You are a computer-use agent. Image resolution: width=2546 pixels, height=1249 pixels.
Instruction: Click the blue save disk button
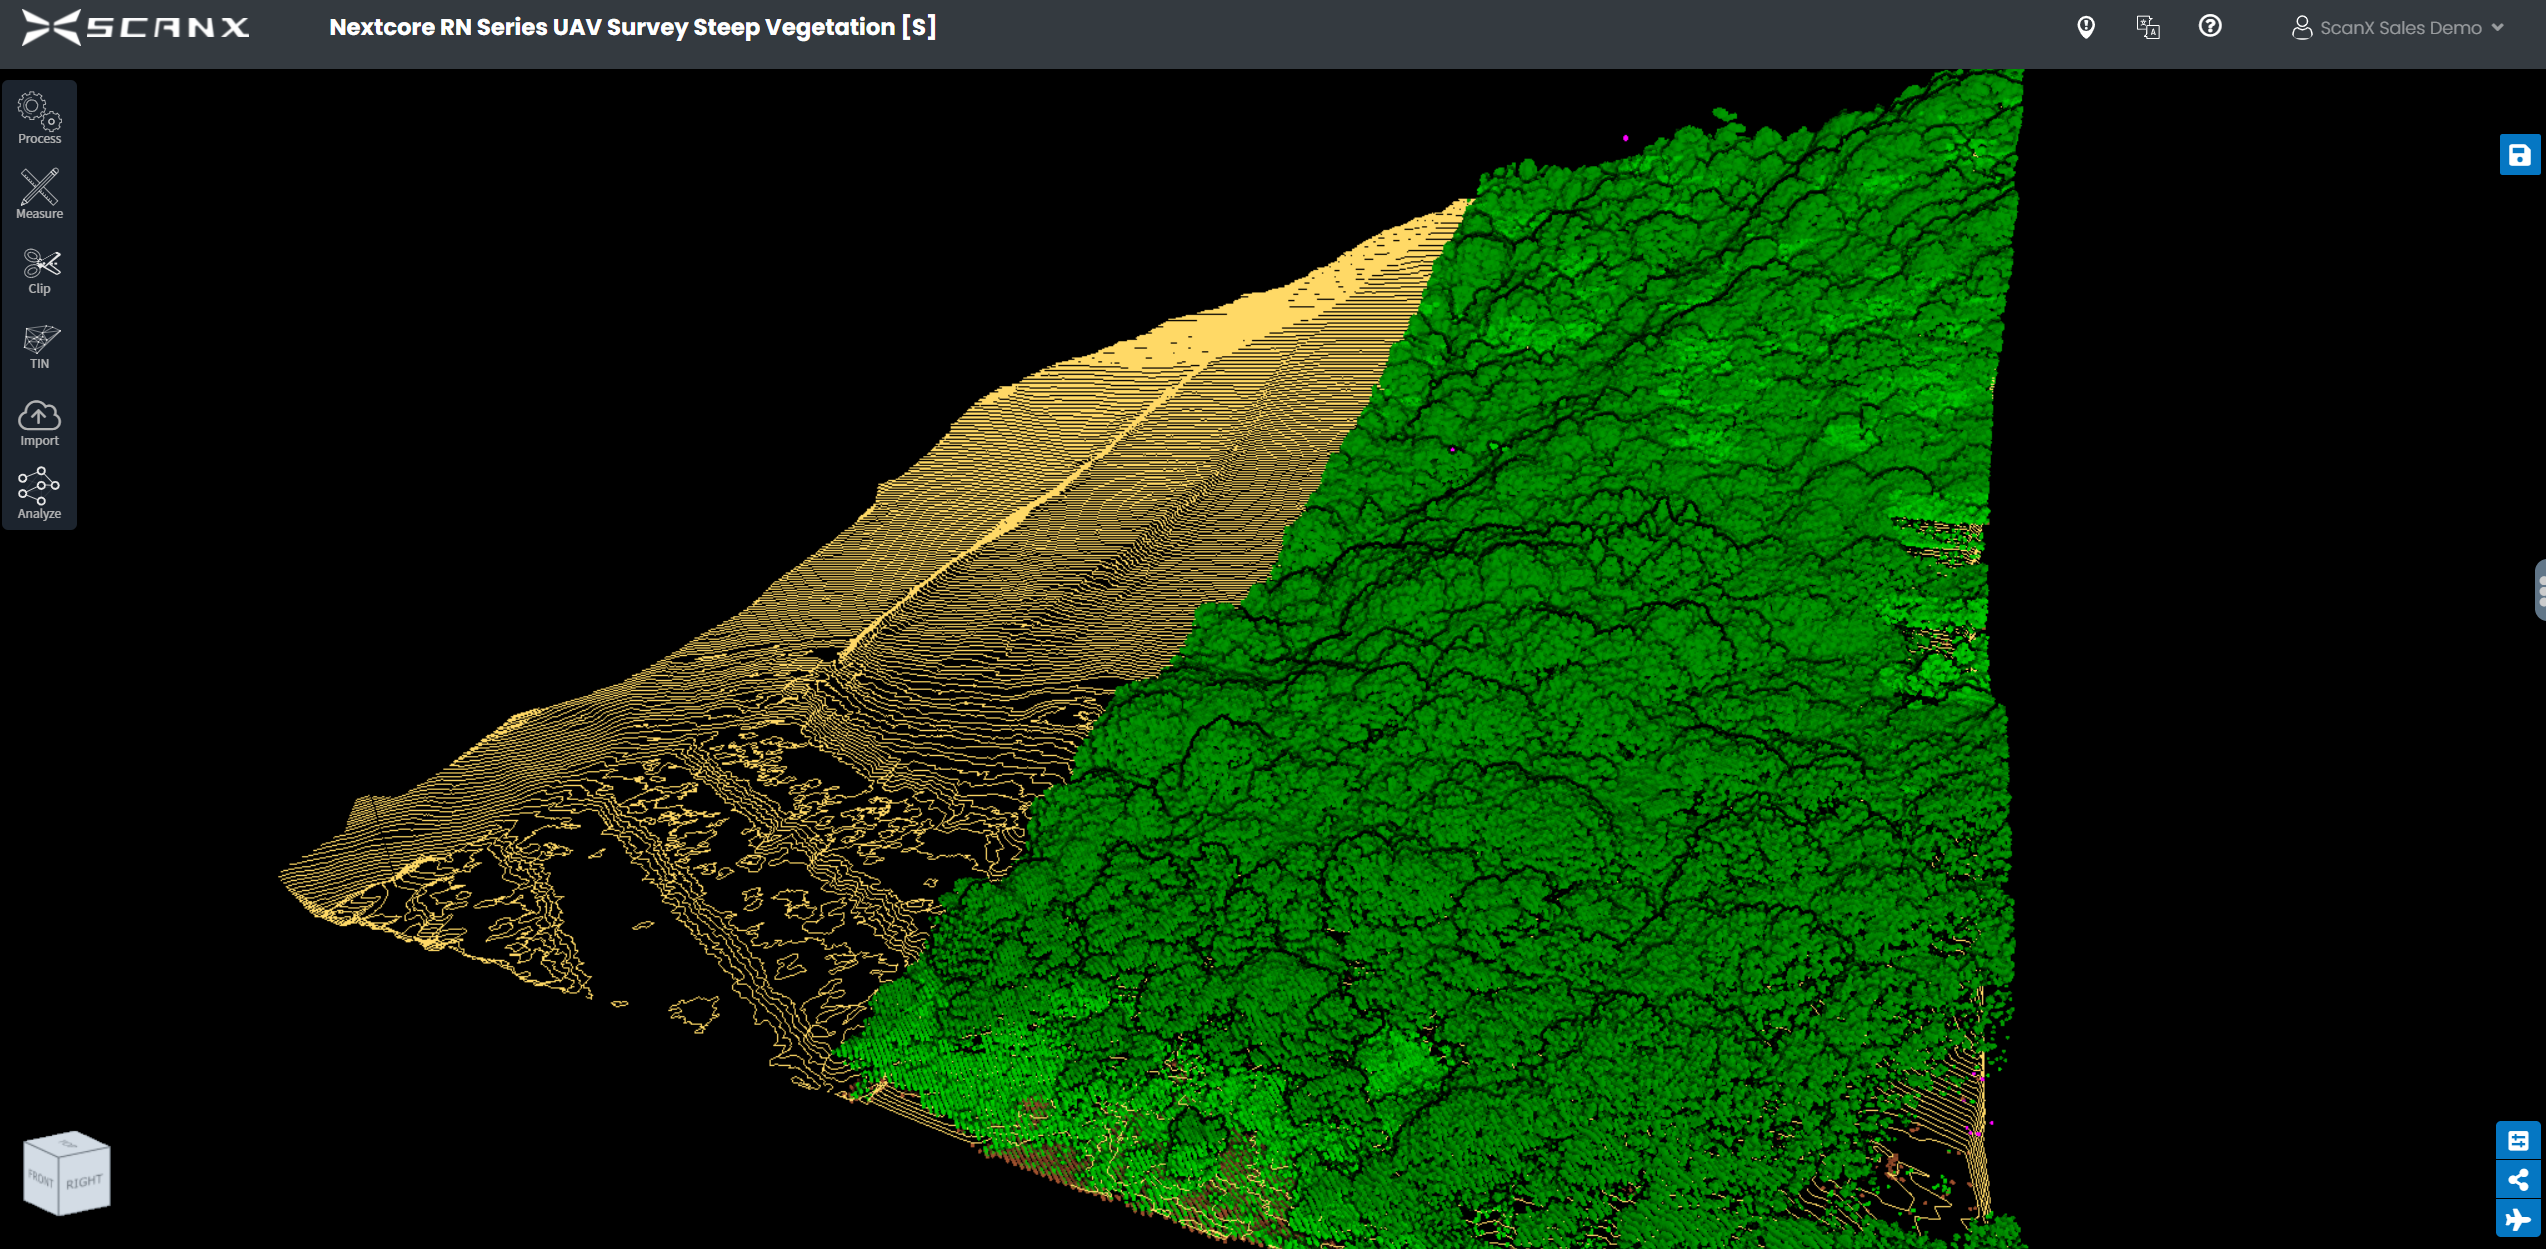pos(2519,155)
